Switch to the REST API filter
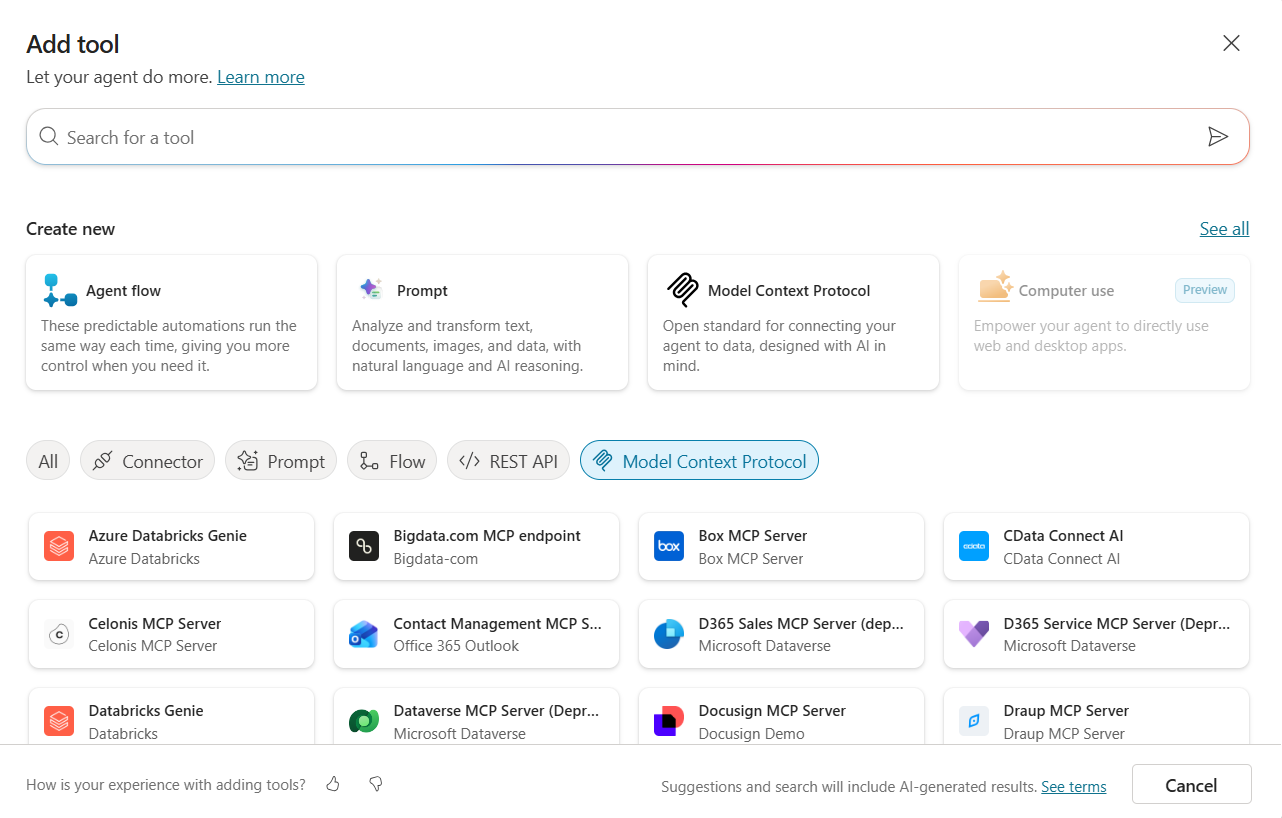1282x818 pixels. coord(508,461)
